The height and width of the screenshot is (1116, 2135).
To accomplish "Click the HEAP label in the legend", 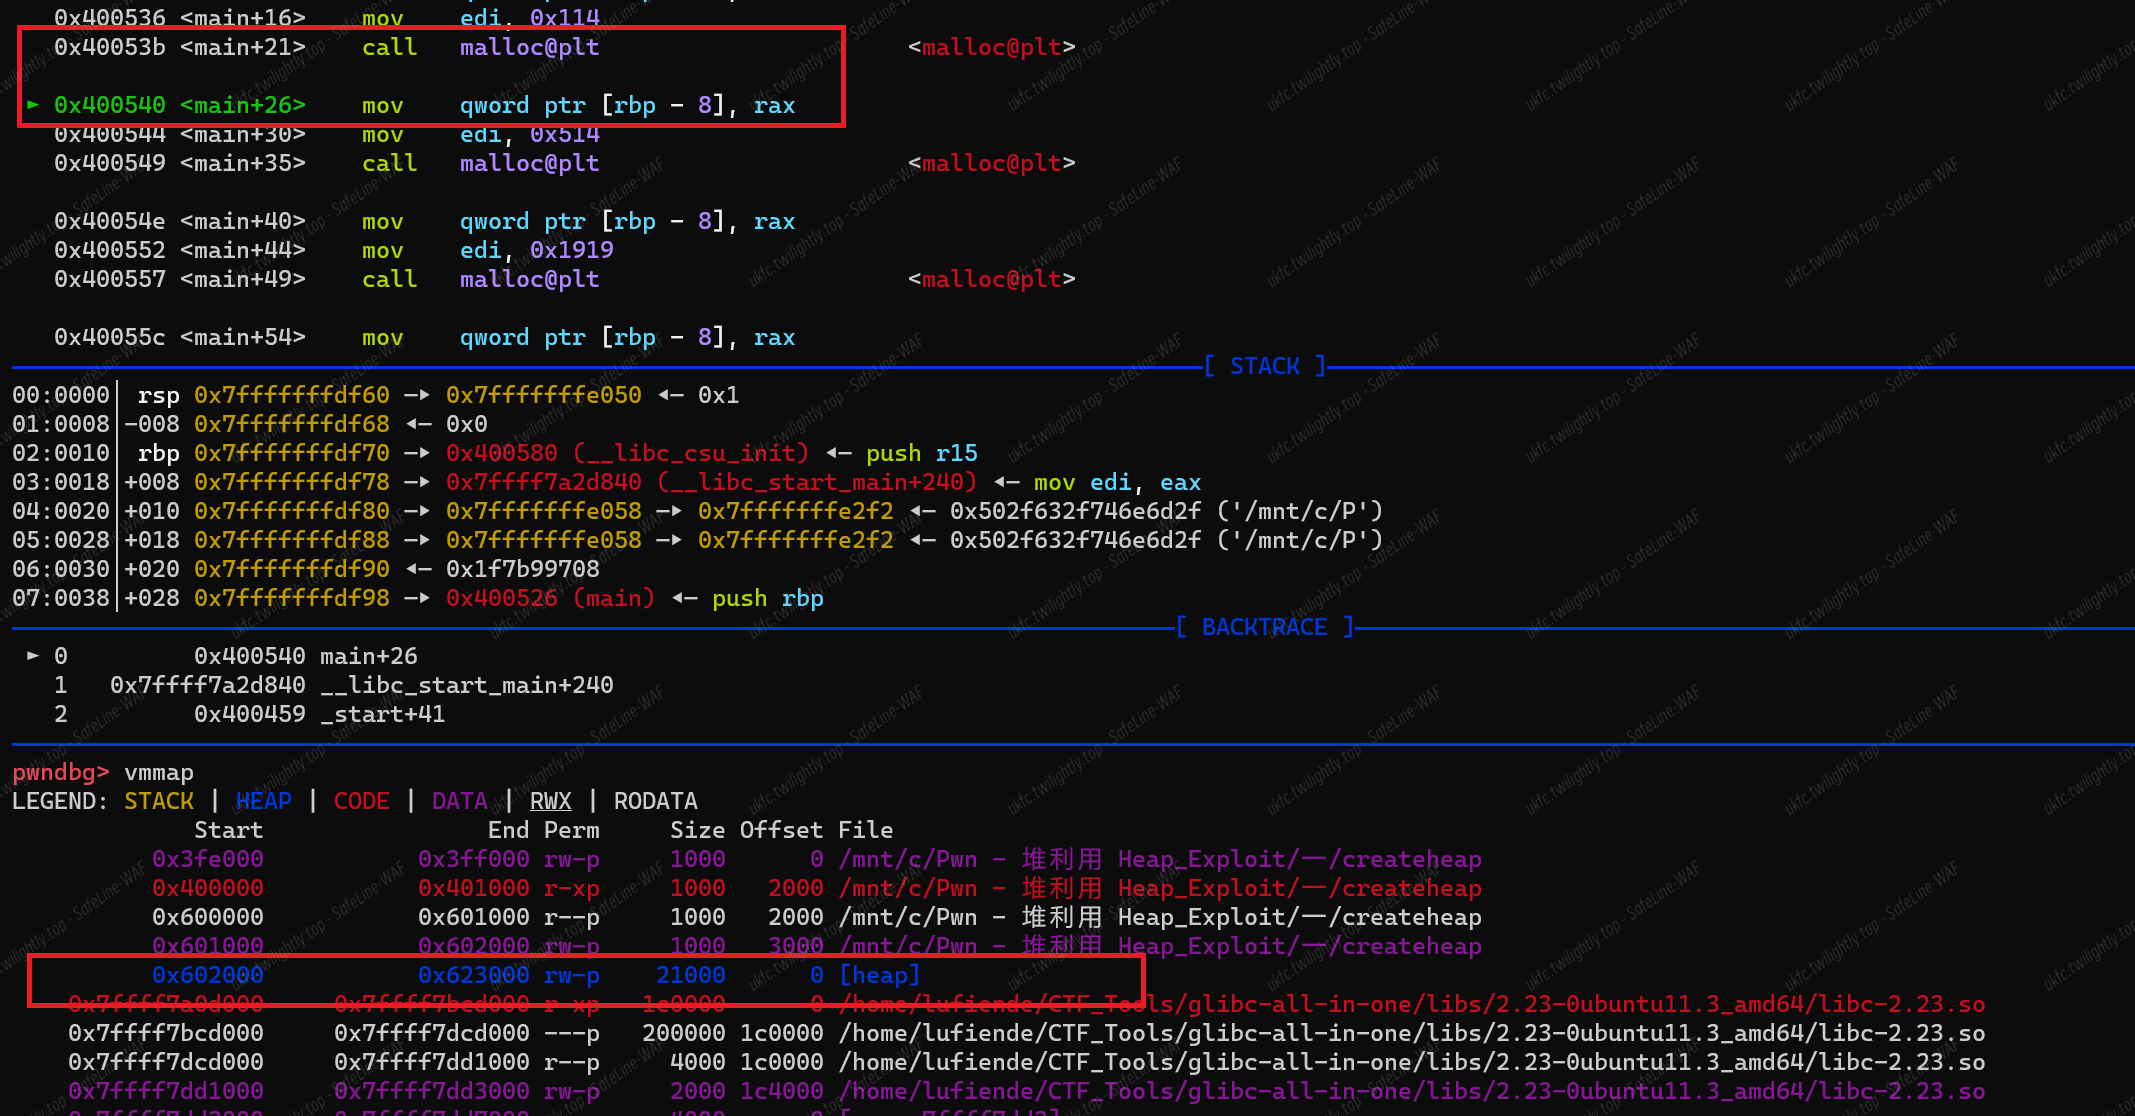I will pos(264,801).
